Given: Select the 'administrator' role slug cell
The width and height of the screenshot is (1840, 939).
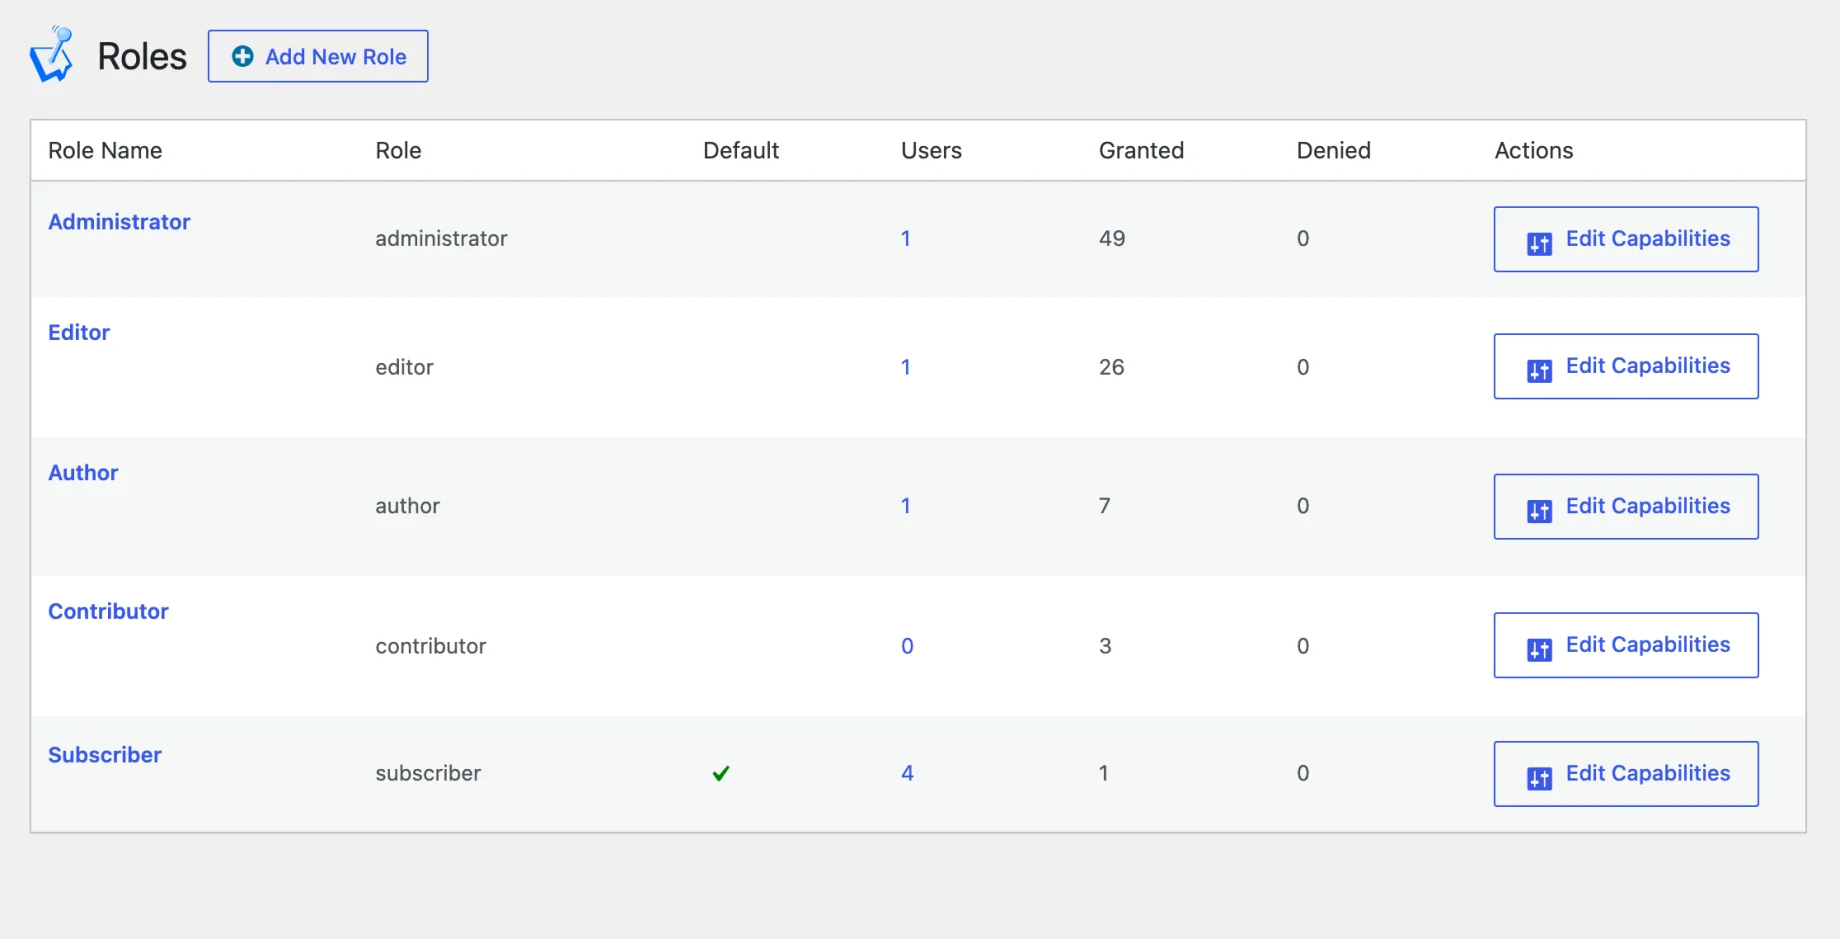Looking at the screenshot, I should pyautogui.click(x=441, y=239).
